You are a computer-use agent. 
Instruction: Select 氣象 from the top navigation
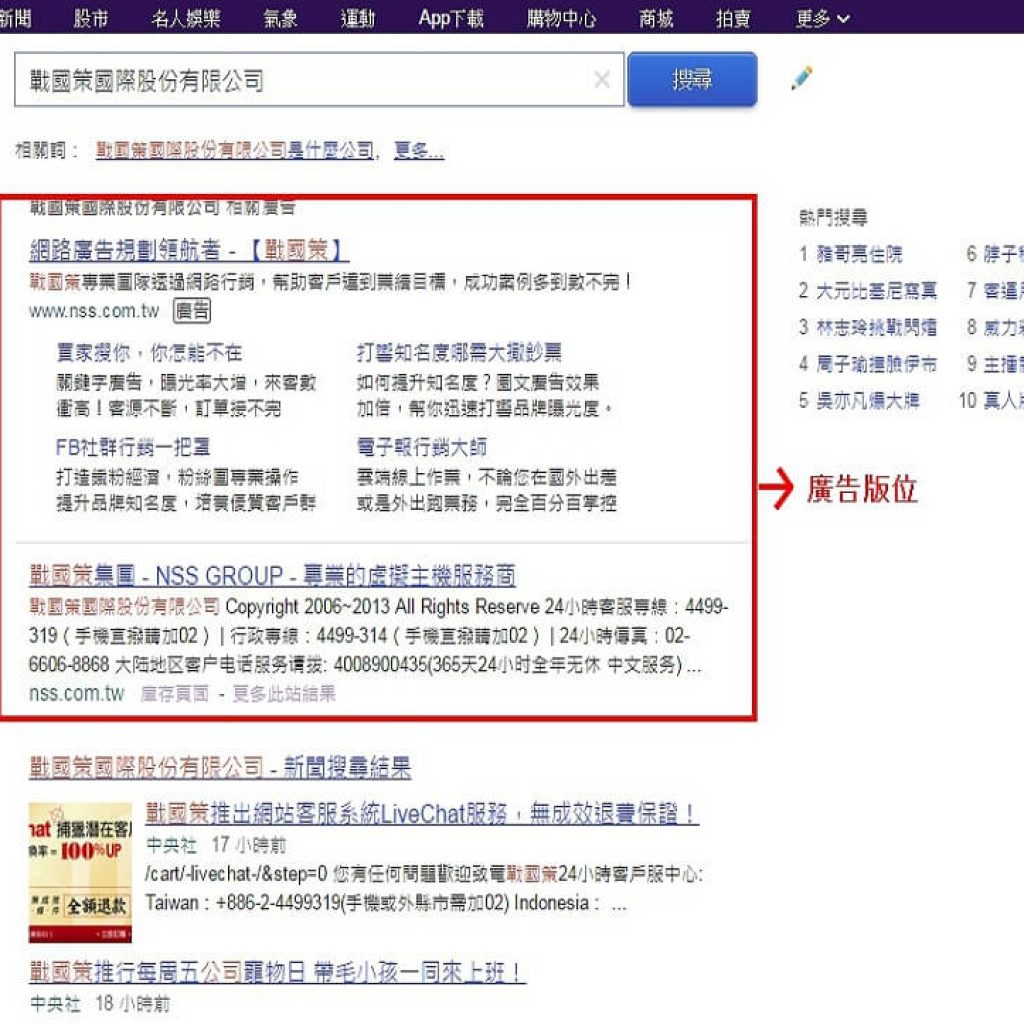[x=280, y=18]
